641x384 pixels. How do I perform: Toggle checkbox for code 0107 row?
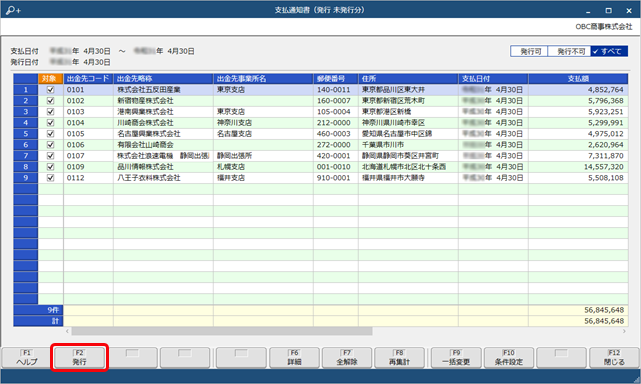[x=51, y=156]
